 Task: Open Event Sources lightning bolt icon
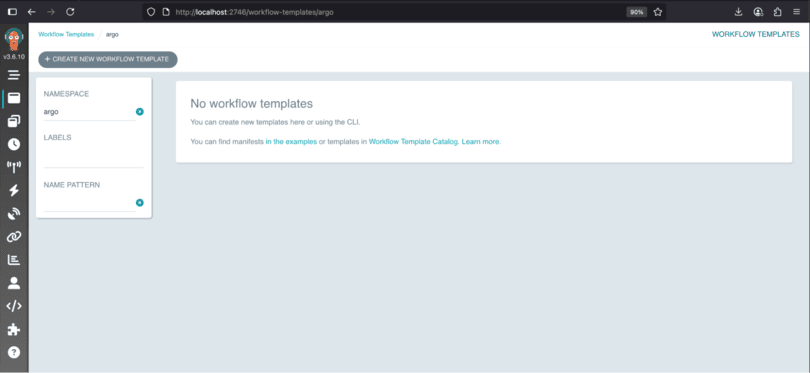[14, 190]
